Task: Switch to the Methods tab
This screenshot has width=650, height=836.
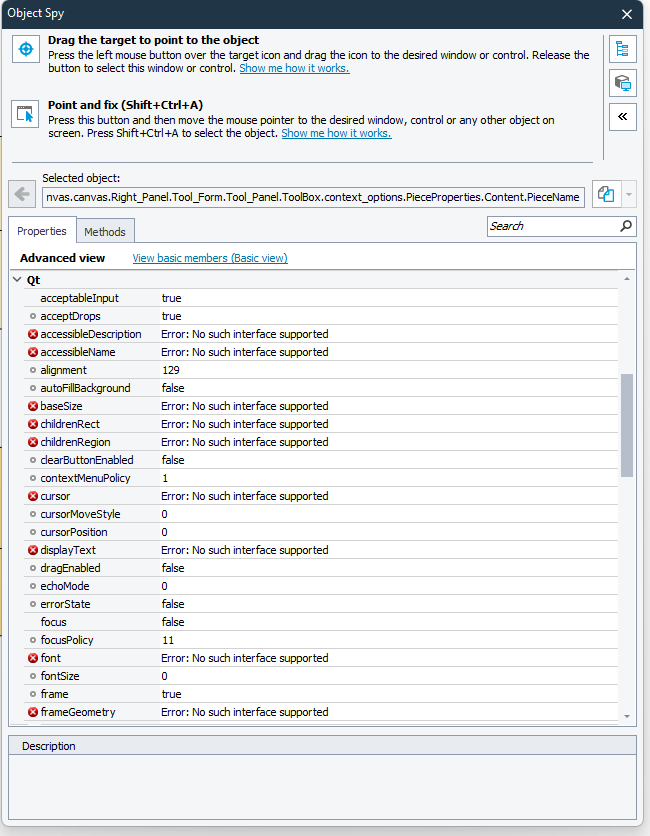Action: (105, 232)
